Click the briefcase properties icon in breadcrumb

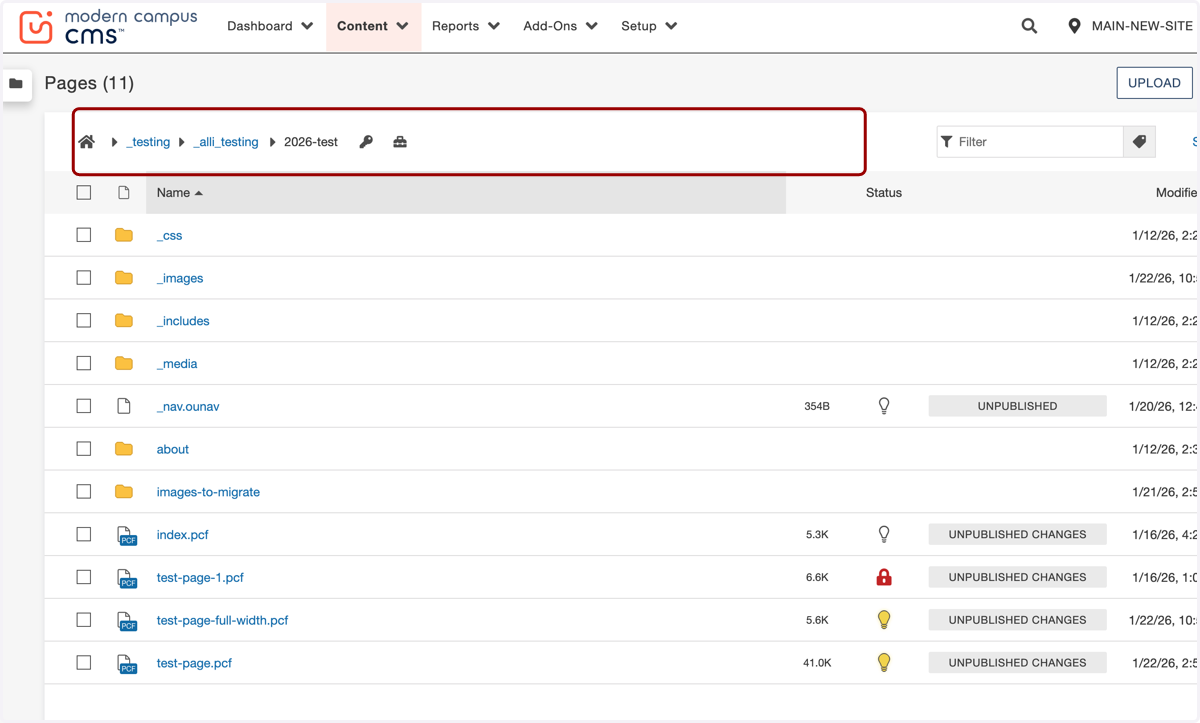pyautogui.click(x=400, y=142)
